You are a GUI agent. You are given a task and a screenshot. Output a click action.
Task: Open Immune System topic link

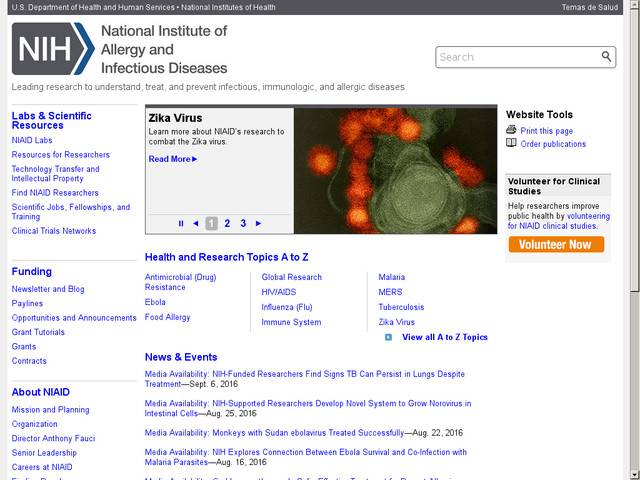pos(291,322)
